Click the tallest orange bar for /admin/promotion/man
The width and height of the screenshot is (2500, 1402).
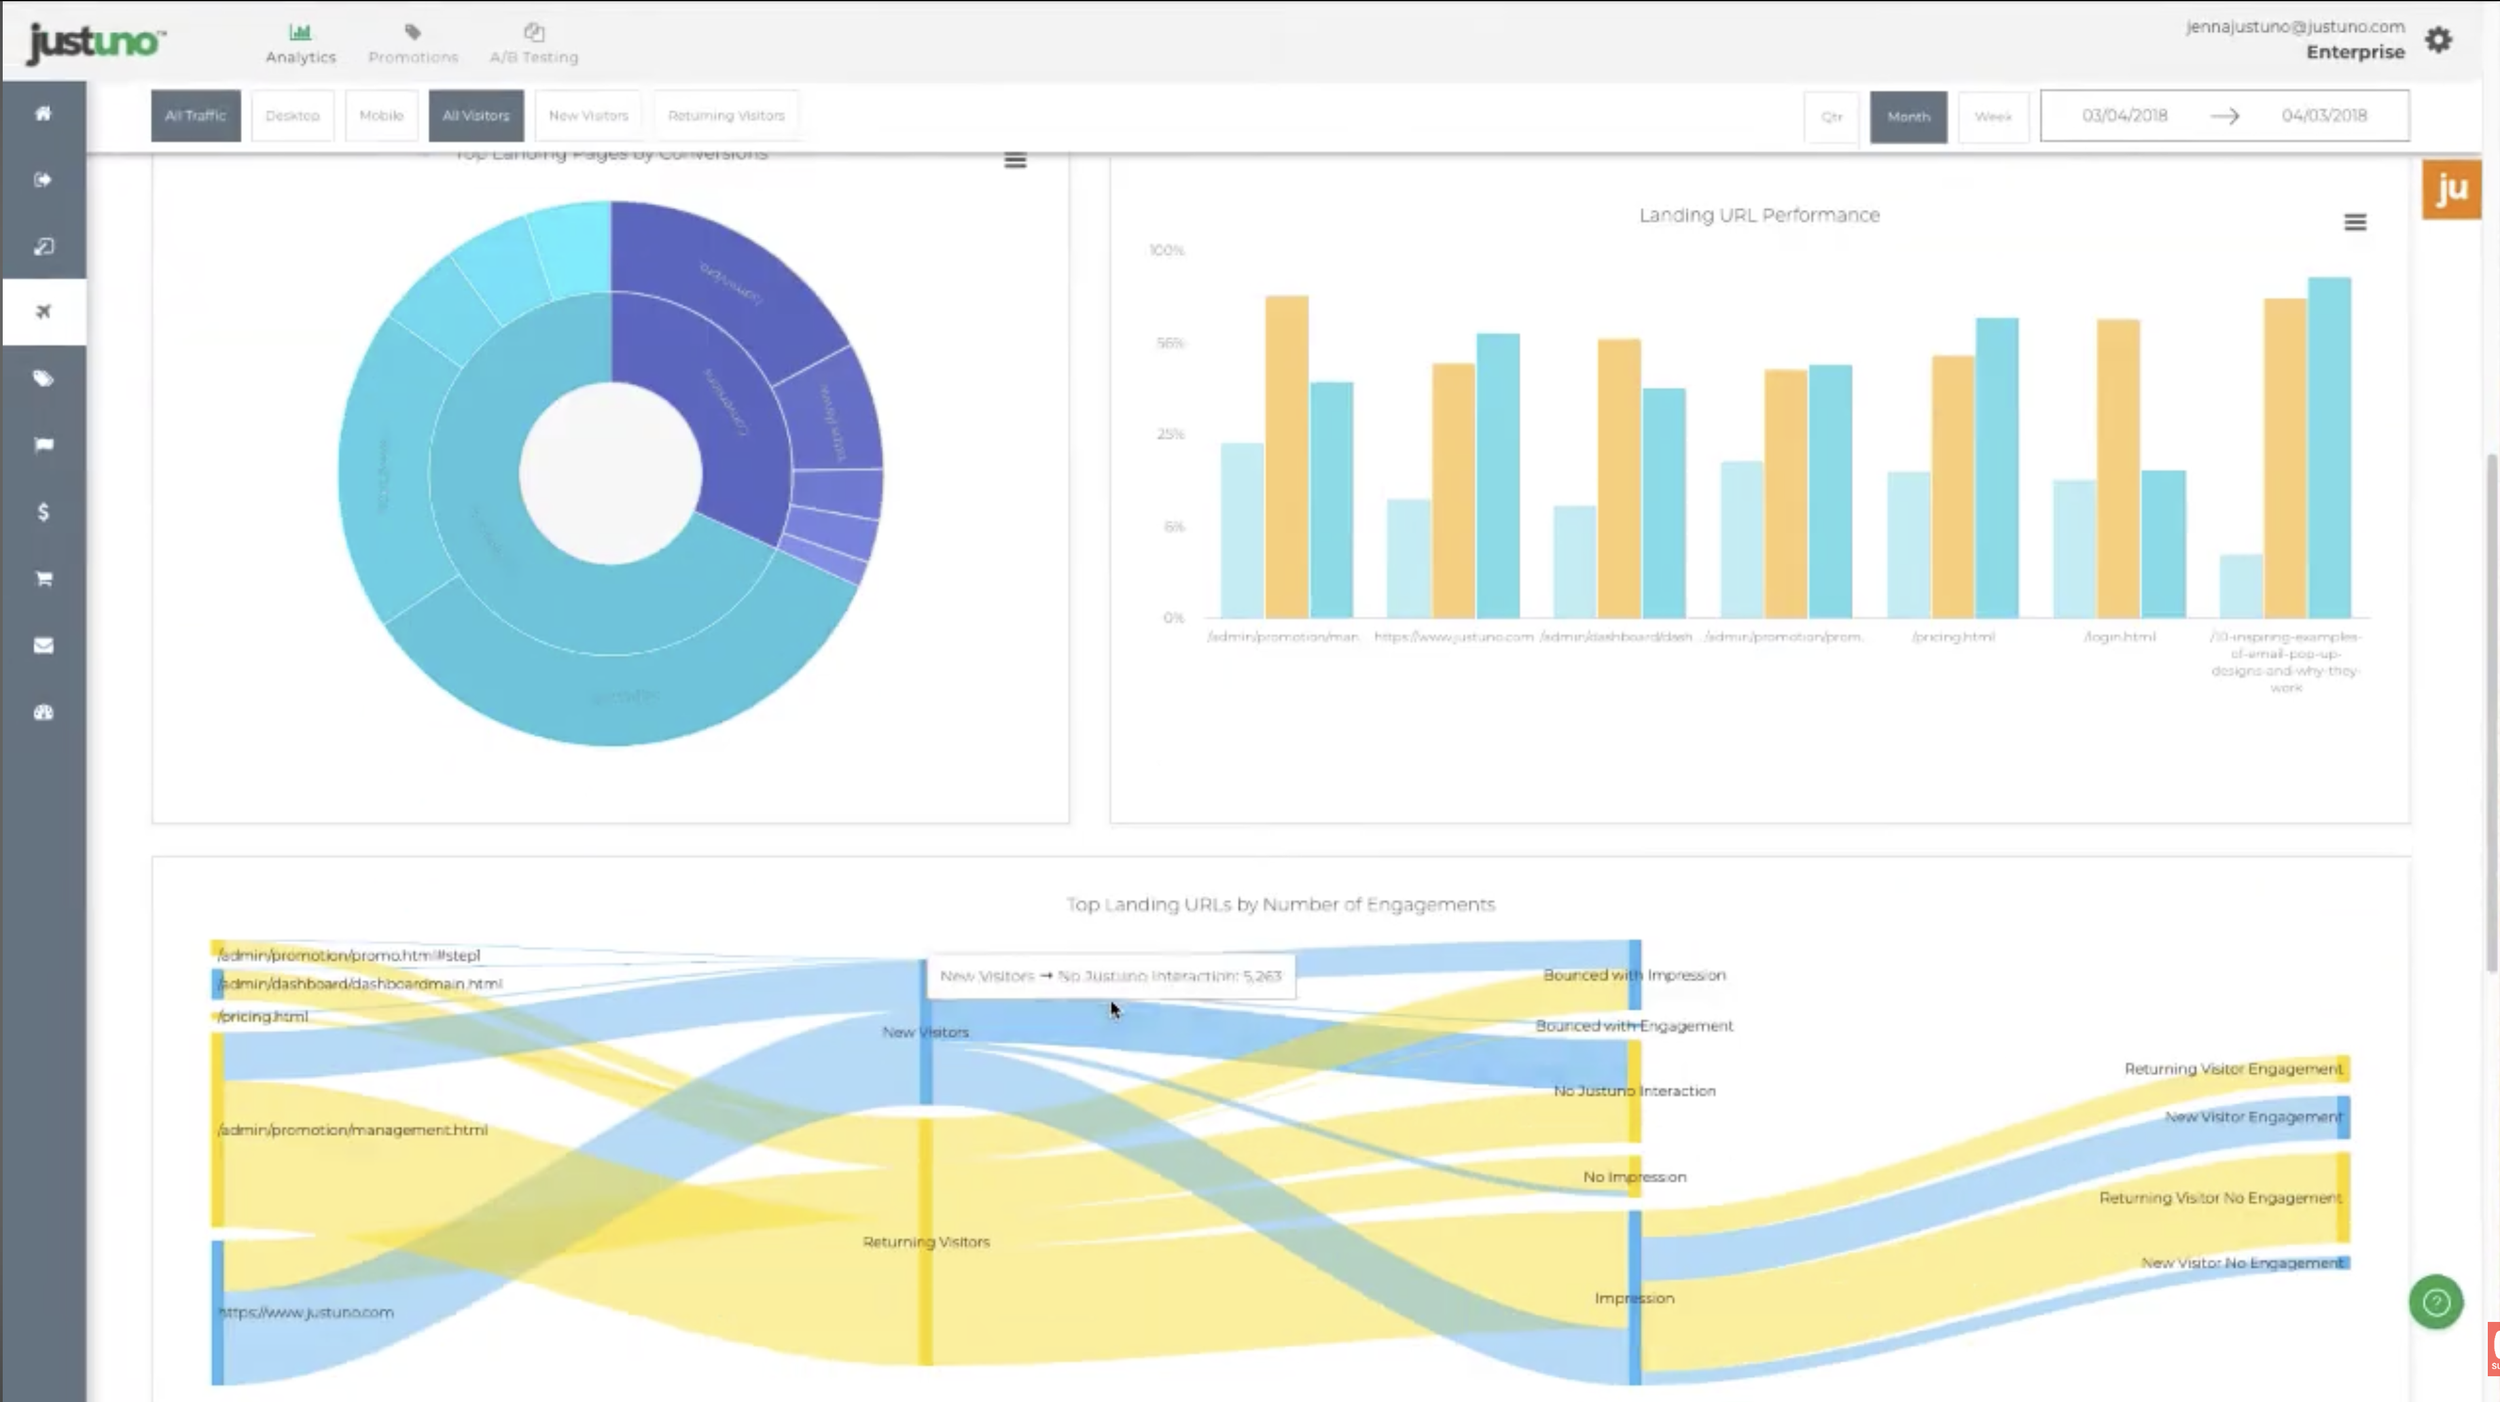(x=1286, y=456)
